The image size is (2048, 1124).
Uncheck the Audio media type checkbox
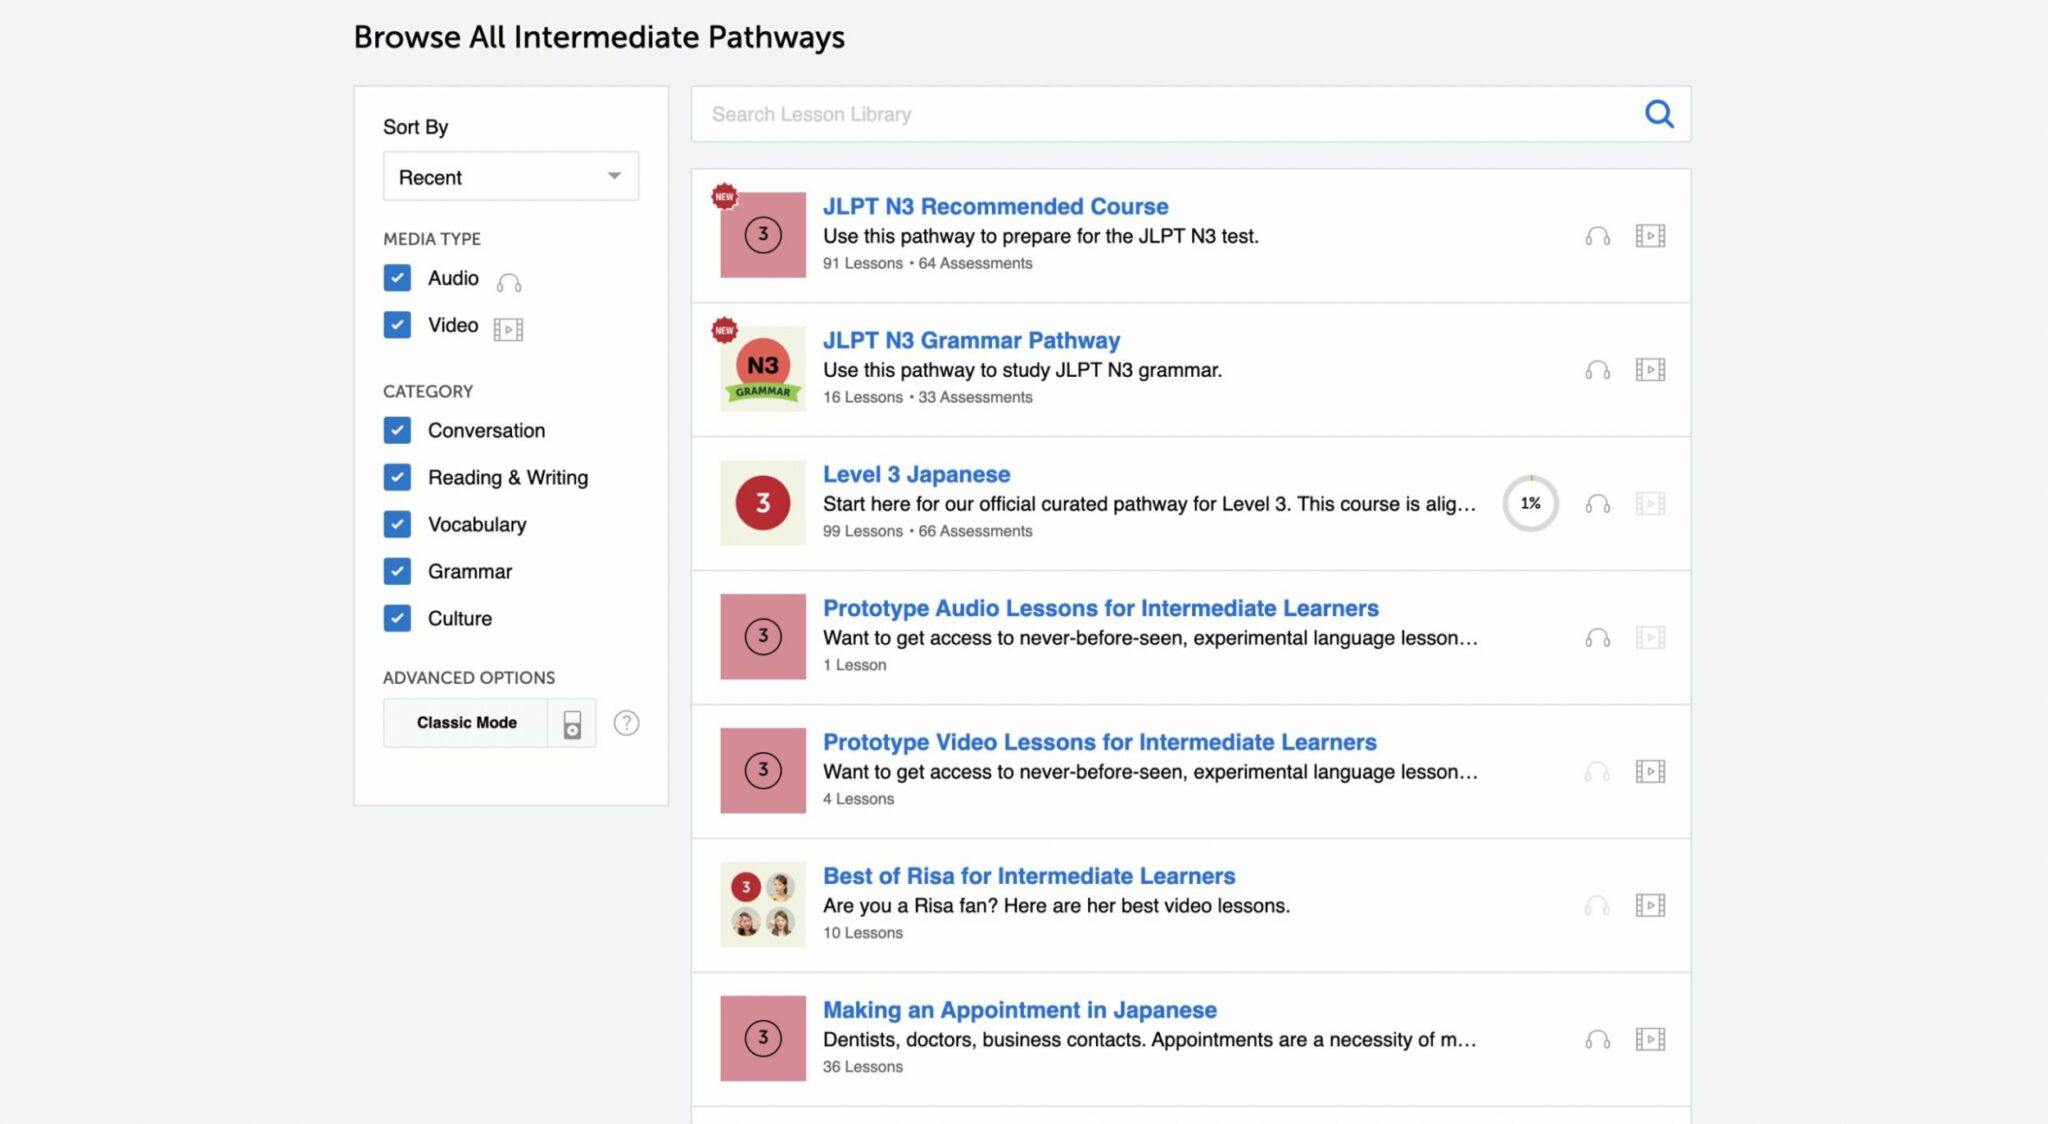[x=397, y=278]
